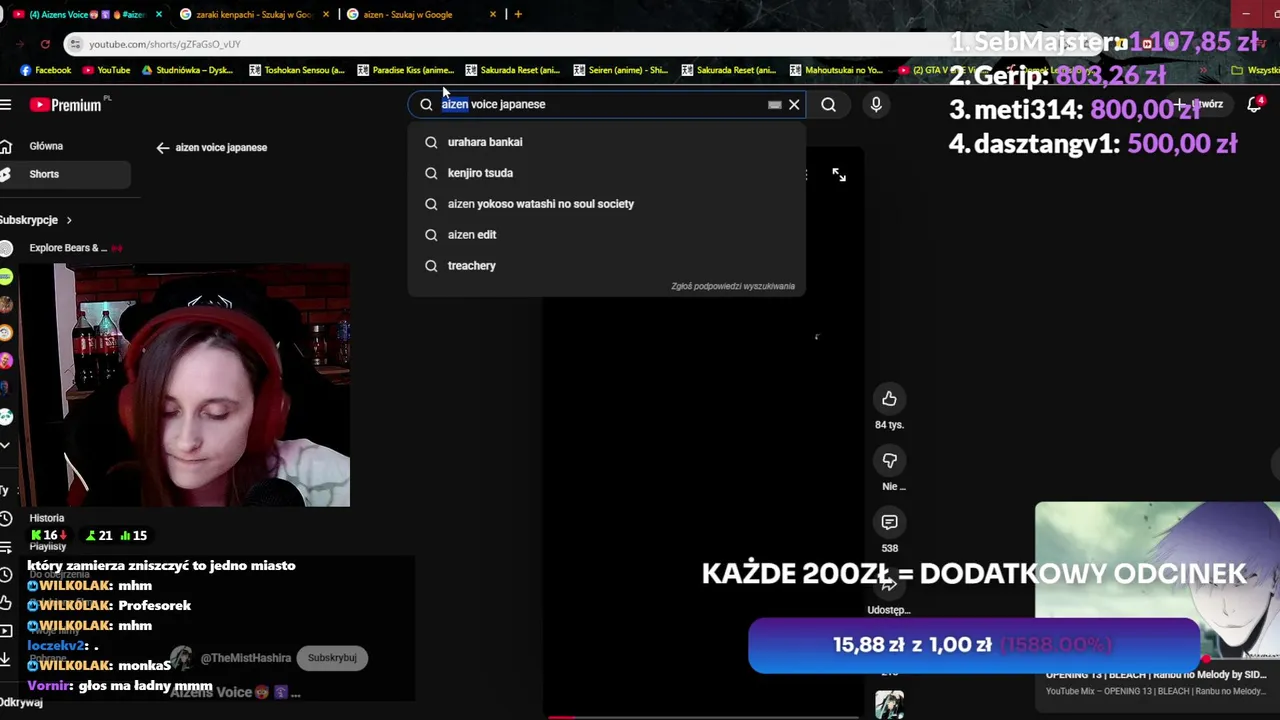Close the 'Aizens Voice' tab
Screen dimensions: 1280x720
(158, 14)
